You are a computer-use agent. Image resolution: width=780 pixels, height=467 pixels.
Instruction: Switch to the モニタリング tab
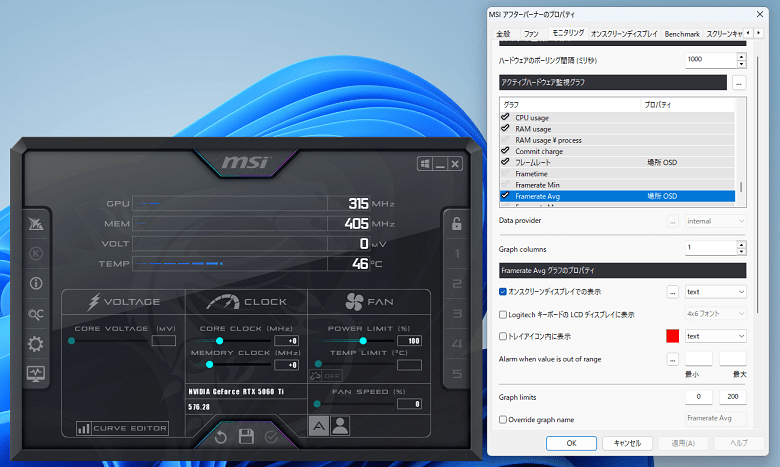[x=569, y=32]
